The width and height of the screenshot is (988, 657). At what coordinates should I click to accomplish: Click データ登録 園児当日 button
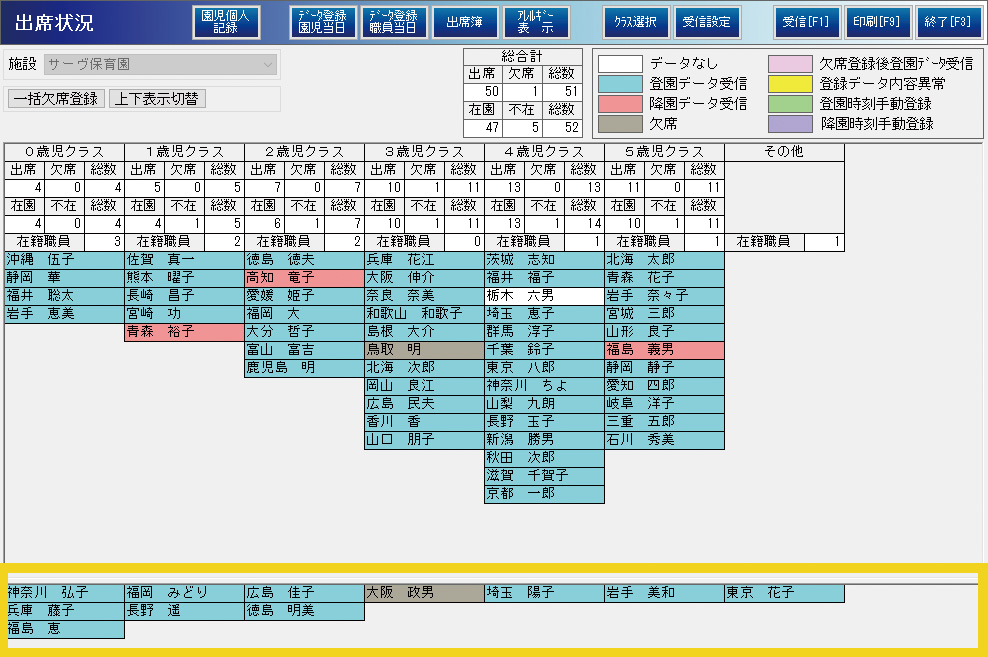tap(323, 22)
